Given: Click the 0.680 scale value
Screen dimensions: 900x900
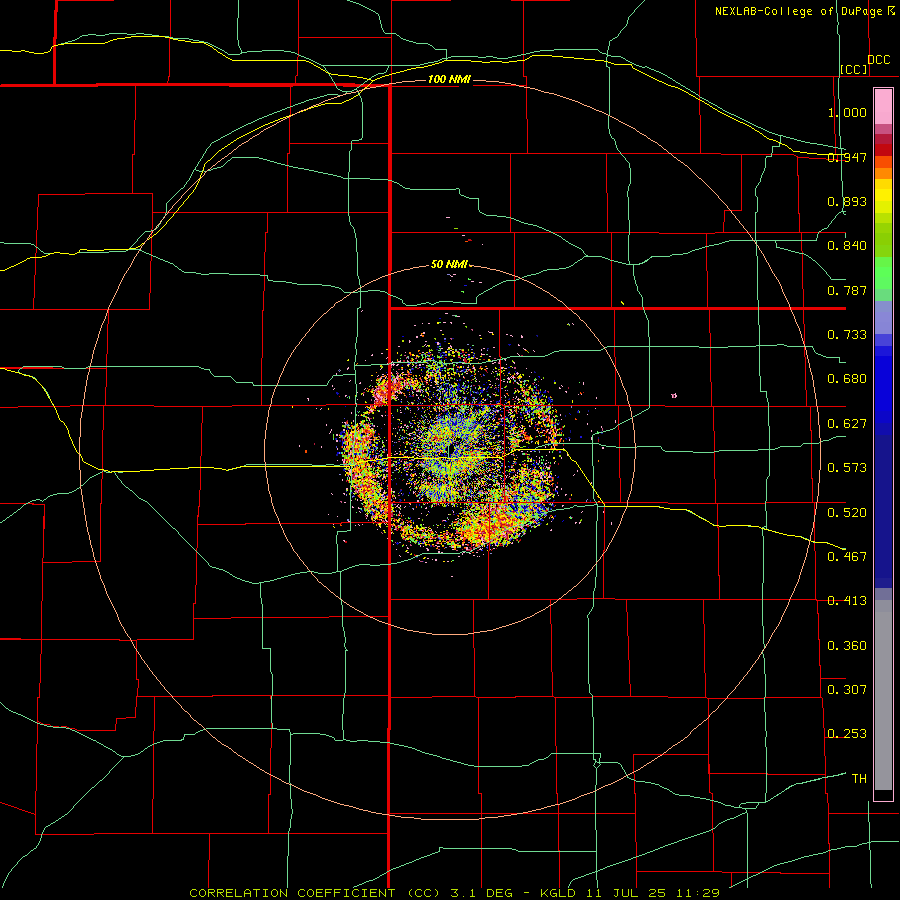Looking at the screenshot, I should coord(847,379).
